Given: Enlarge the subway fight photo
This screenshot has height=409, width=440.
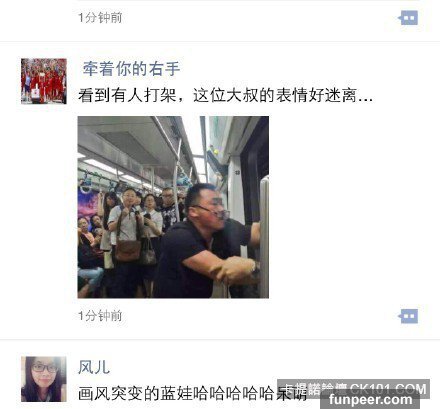Looking at the screenshot, I should click(173, 207).
